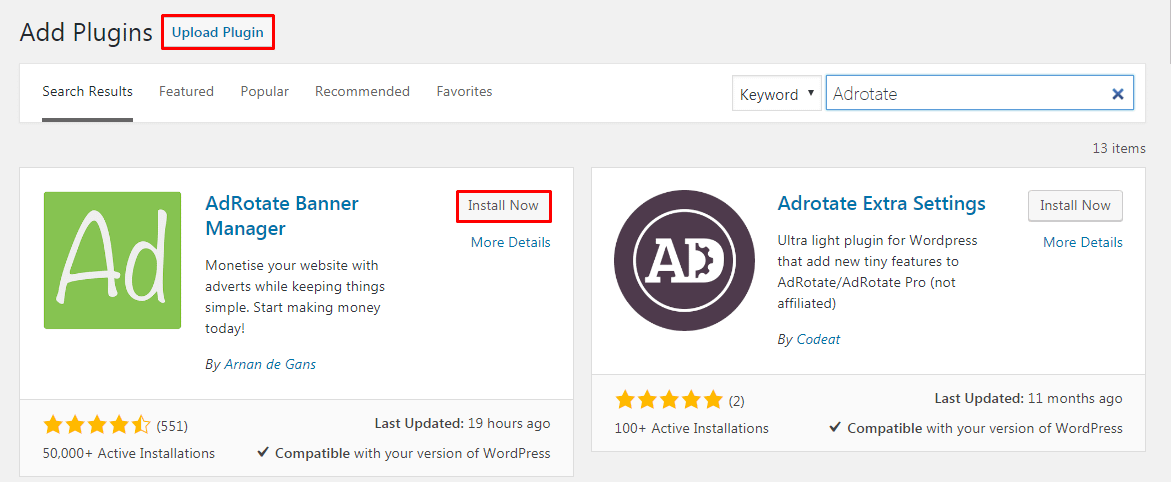Open author link Codeat

pos(819,339)
